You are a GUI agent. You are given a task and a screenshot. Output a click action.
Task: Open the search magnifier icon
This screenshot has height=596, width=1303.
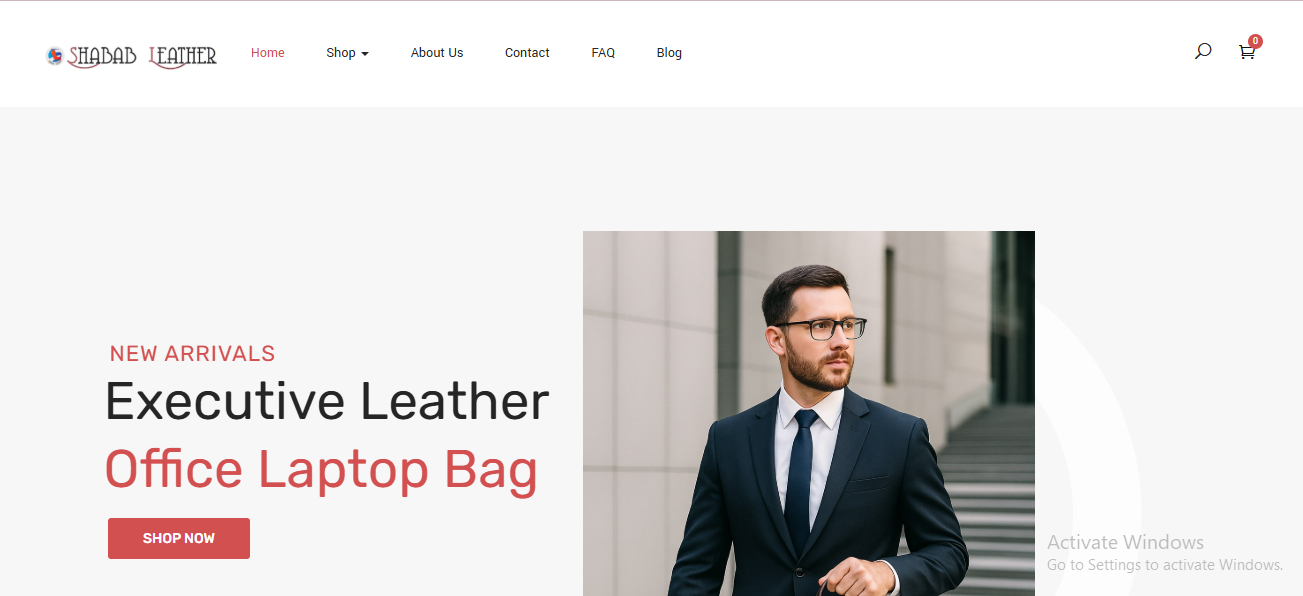(1203, 51)
